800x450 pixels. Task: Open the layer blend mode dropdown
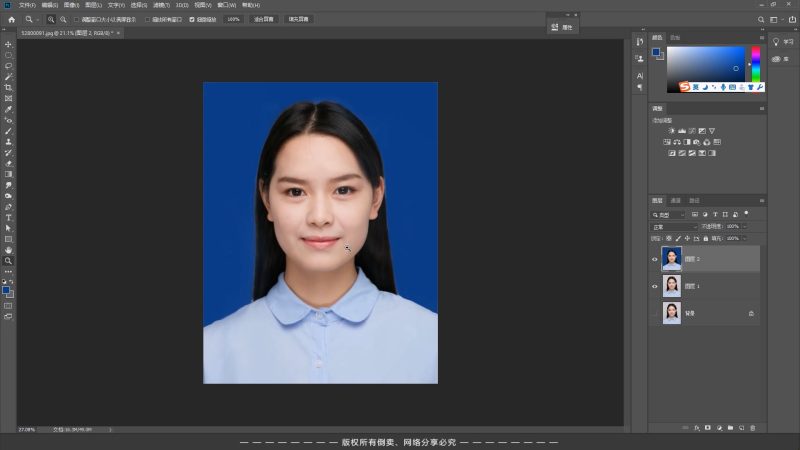pos(674,227)
